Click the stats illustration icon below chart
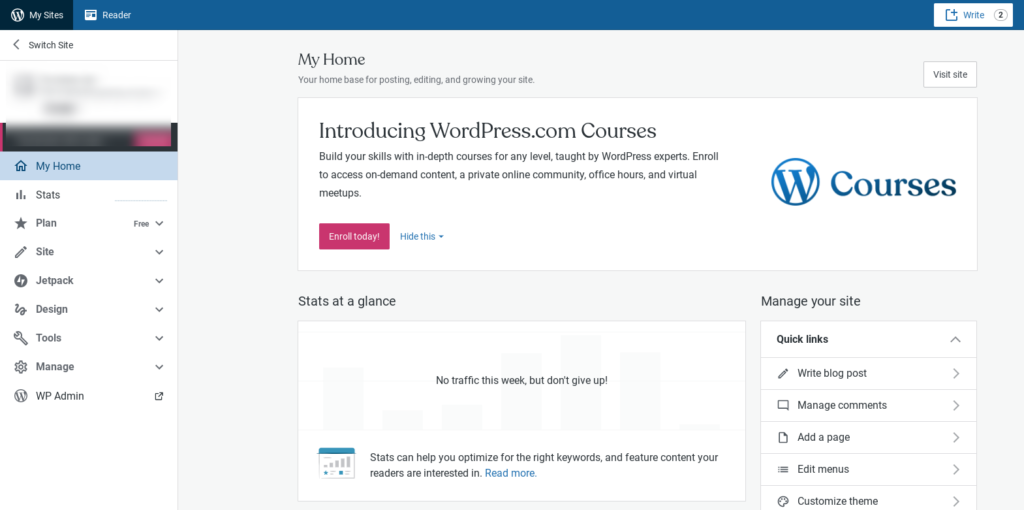The image size is (1024, 510). [x=336, y=463]
